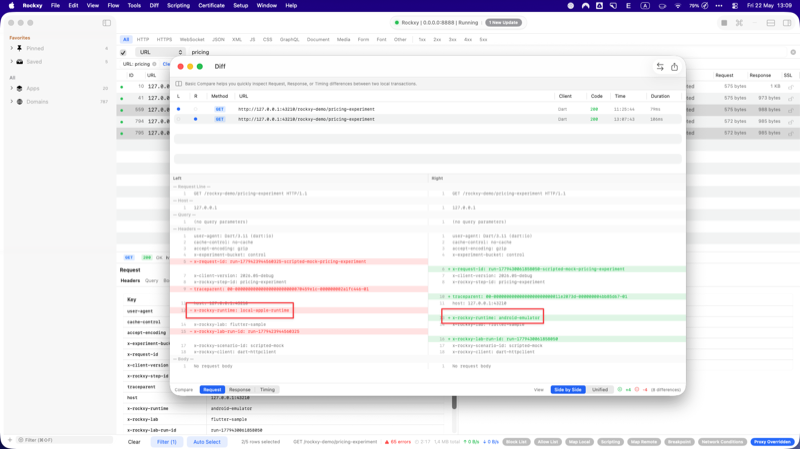800x449 pixels.
Task: Click the Response column header in main table
Action: point(760,75)
